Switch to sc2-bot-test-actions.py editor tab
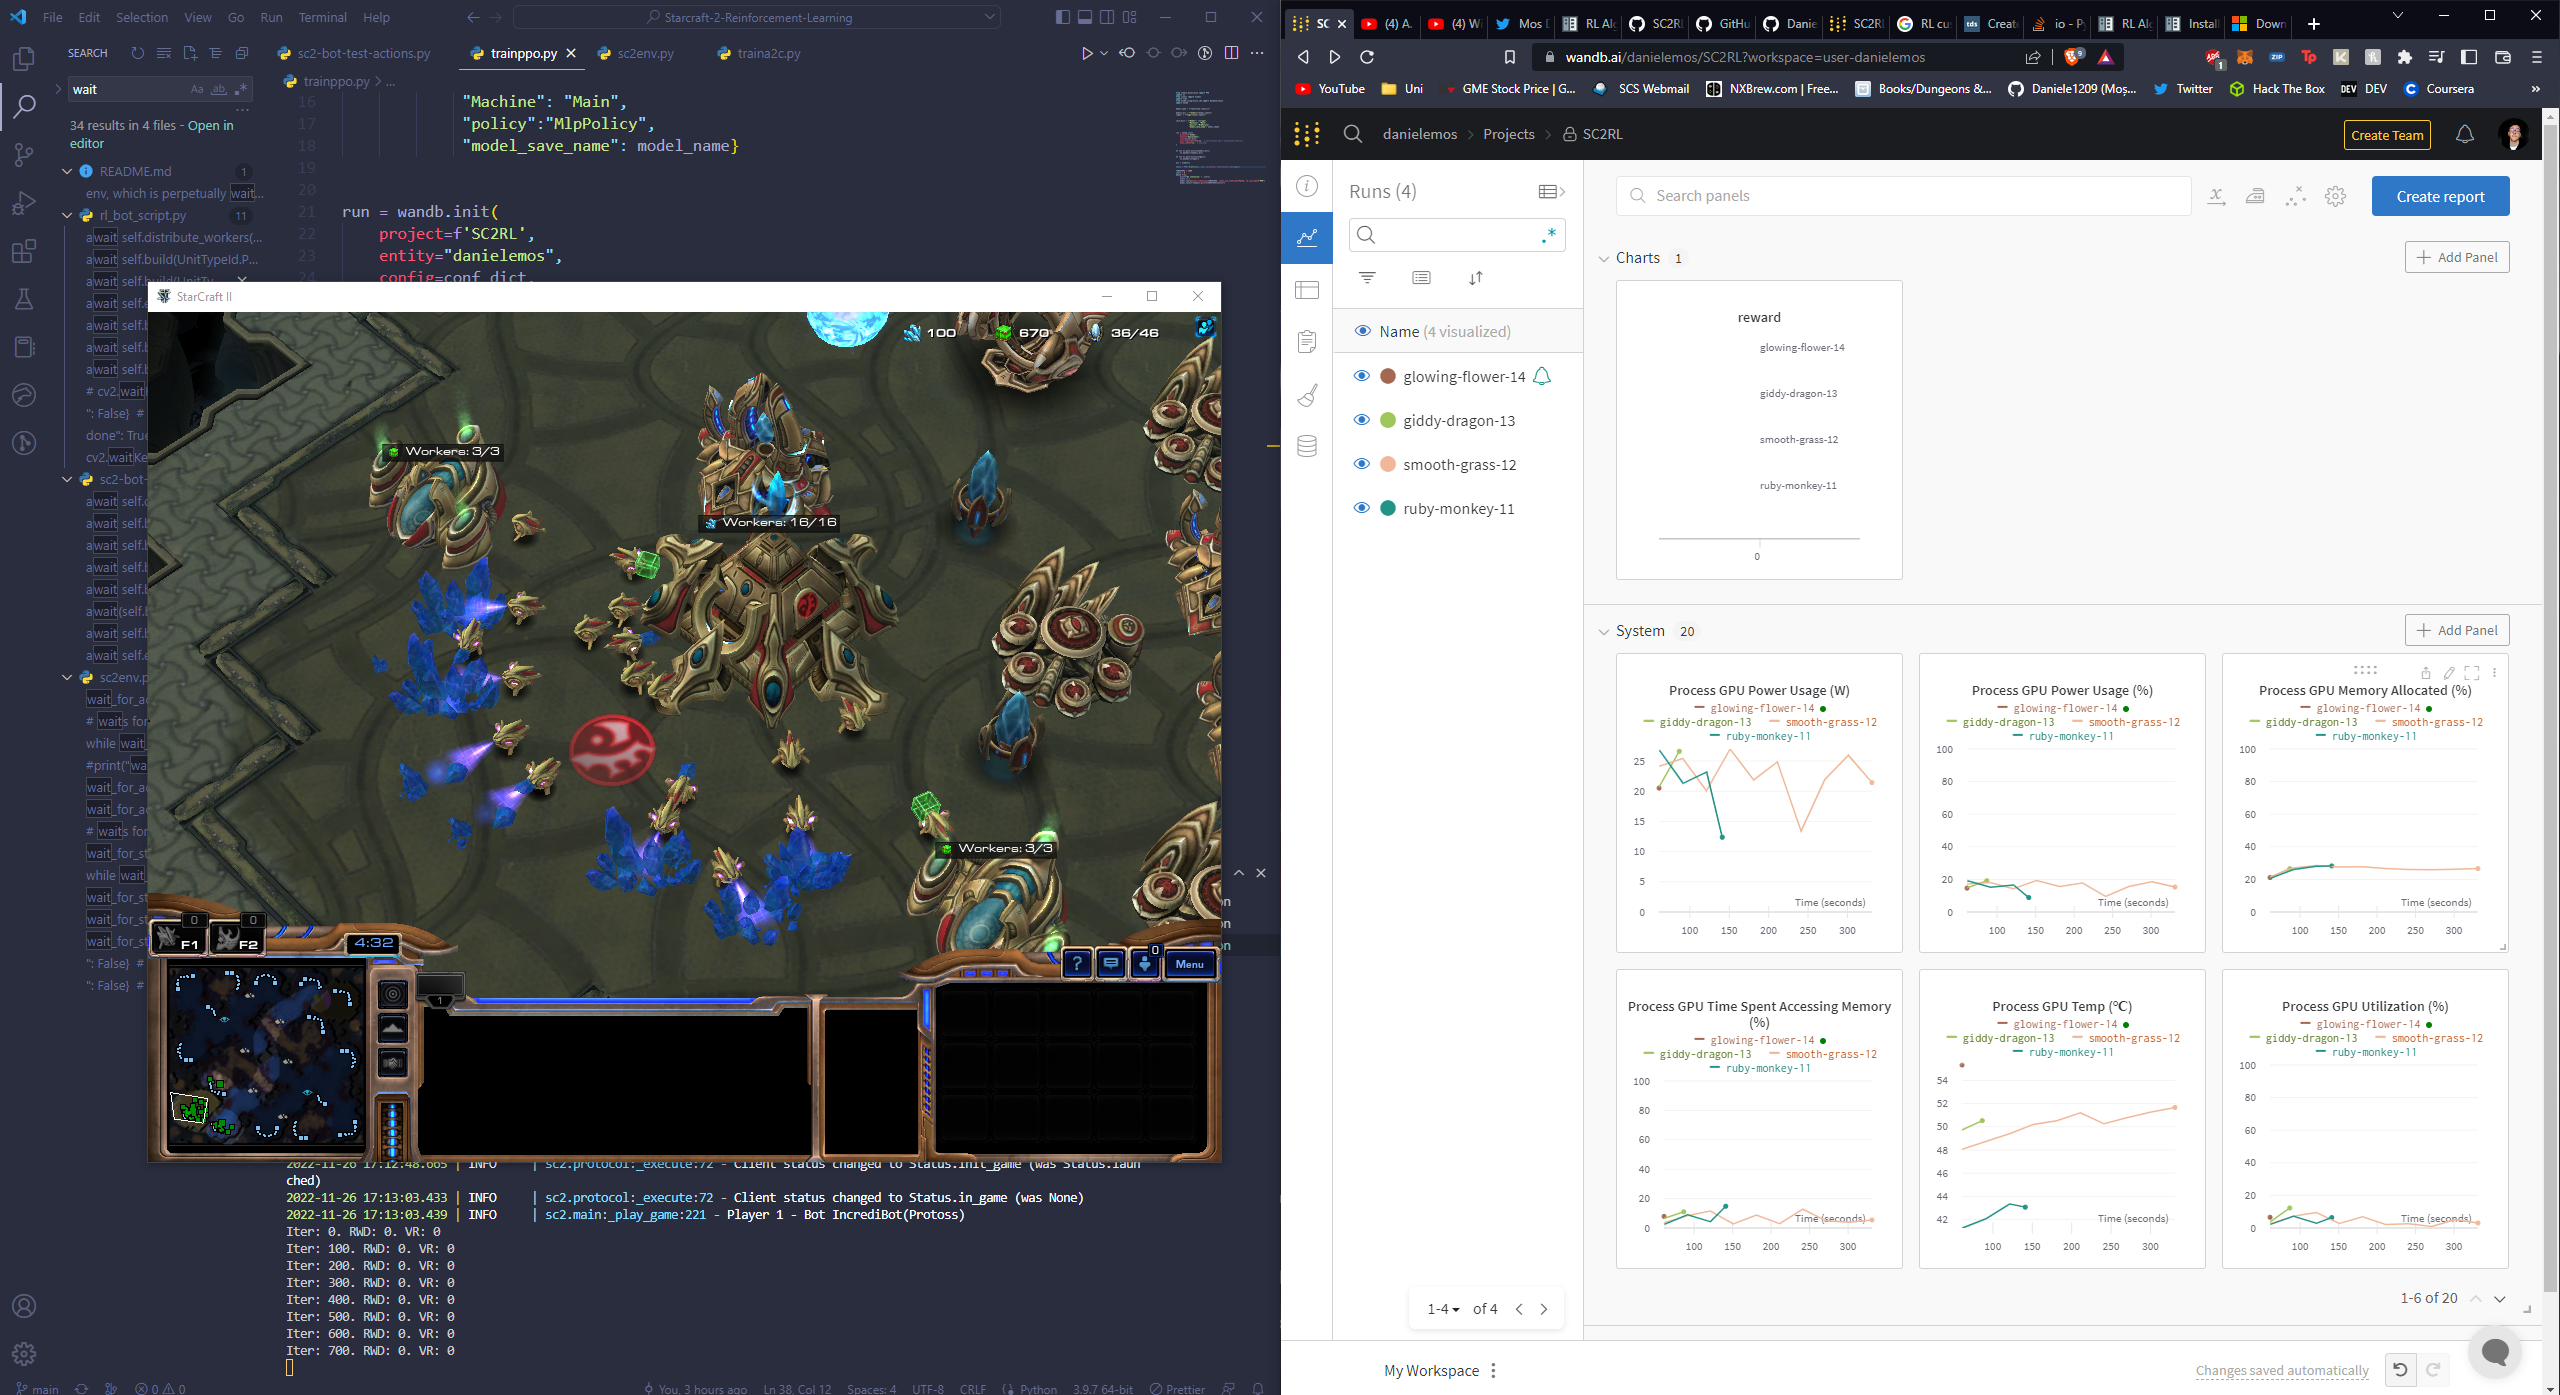2560x1395 pixels. [364, 53]
